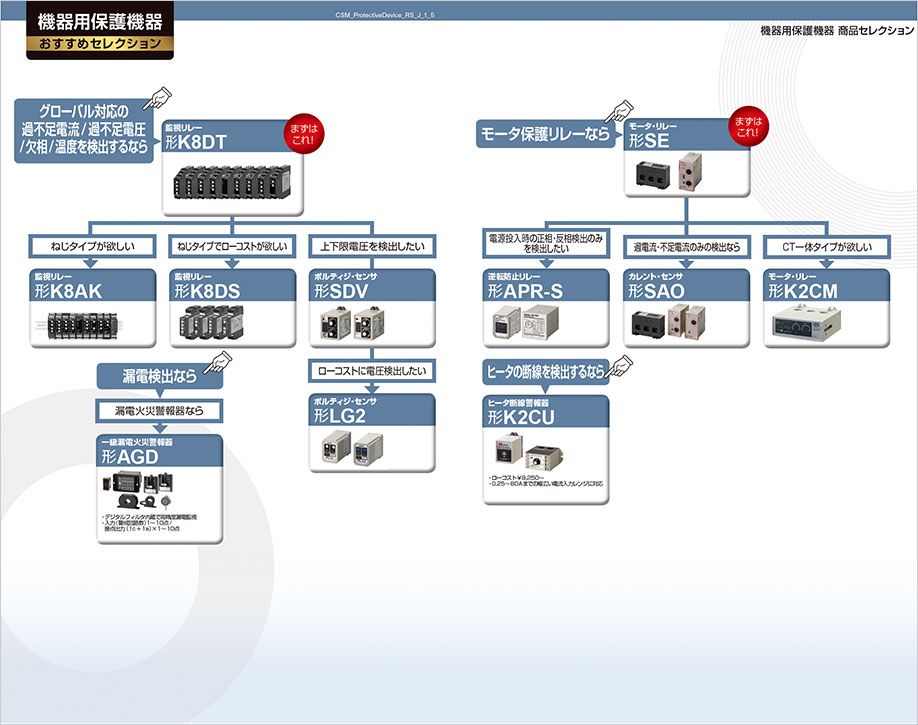
Task: Click the 機器用保護機器 おすすめセレクション title banner
Action: [x=100, y=30]
